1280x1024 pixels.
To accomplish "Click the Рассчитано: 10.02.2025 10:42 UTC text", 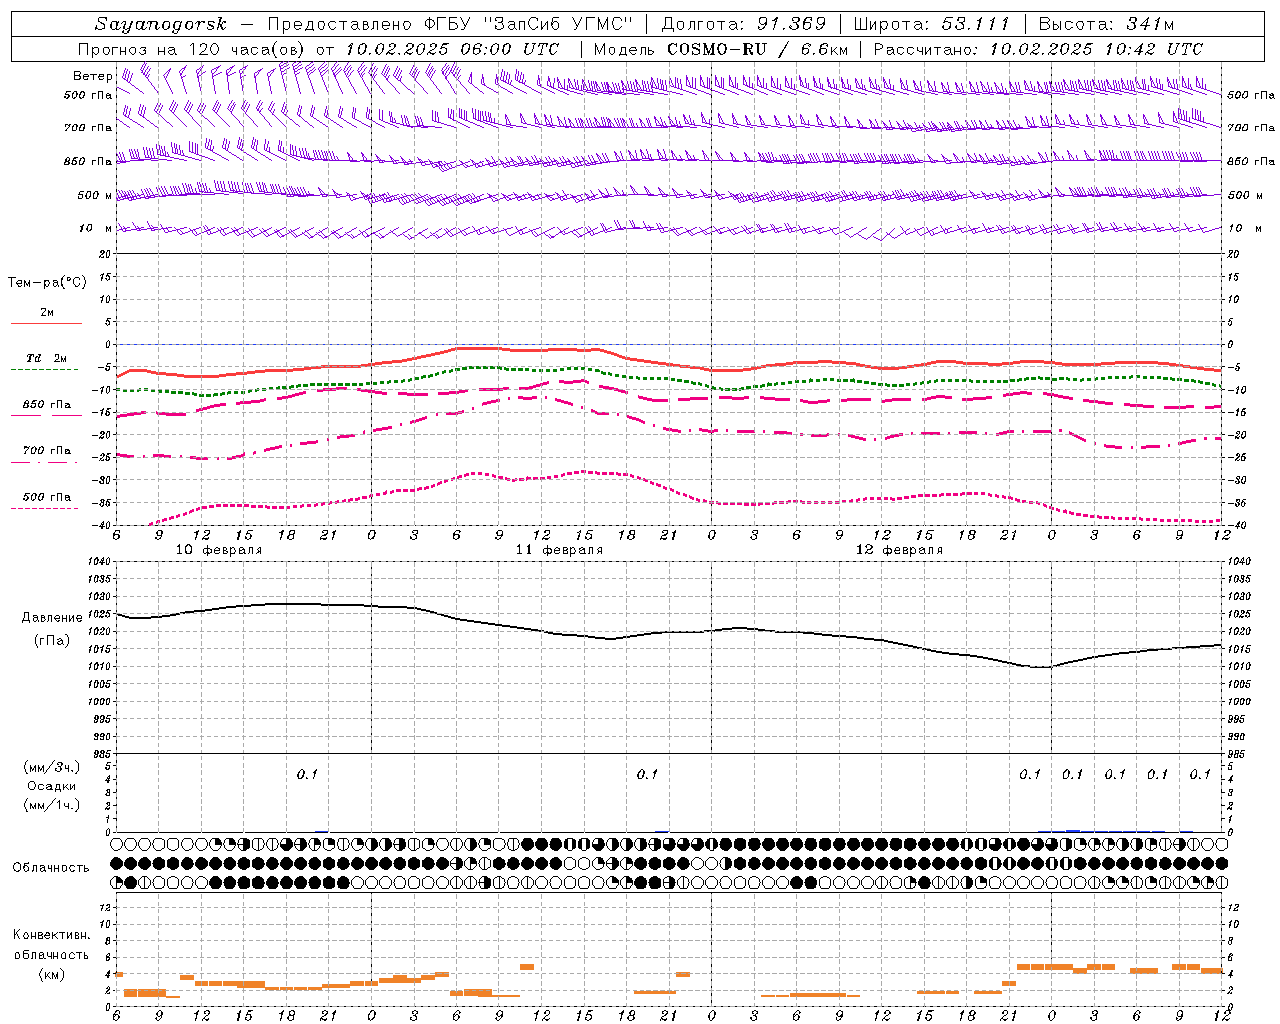I will (1038, 49).
